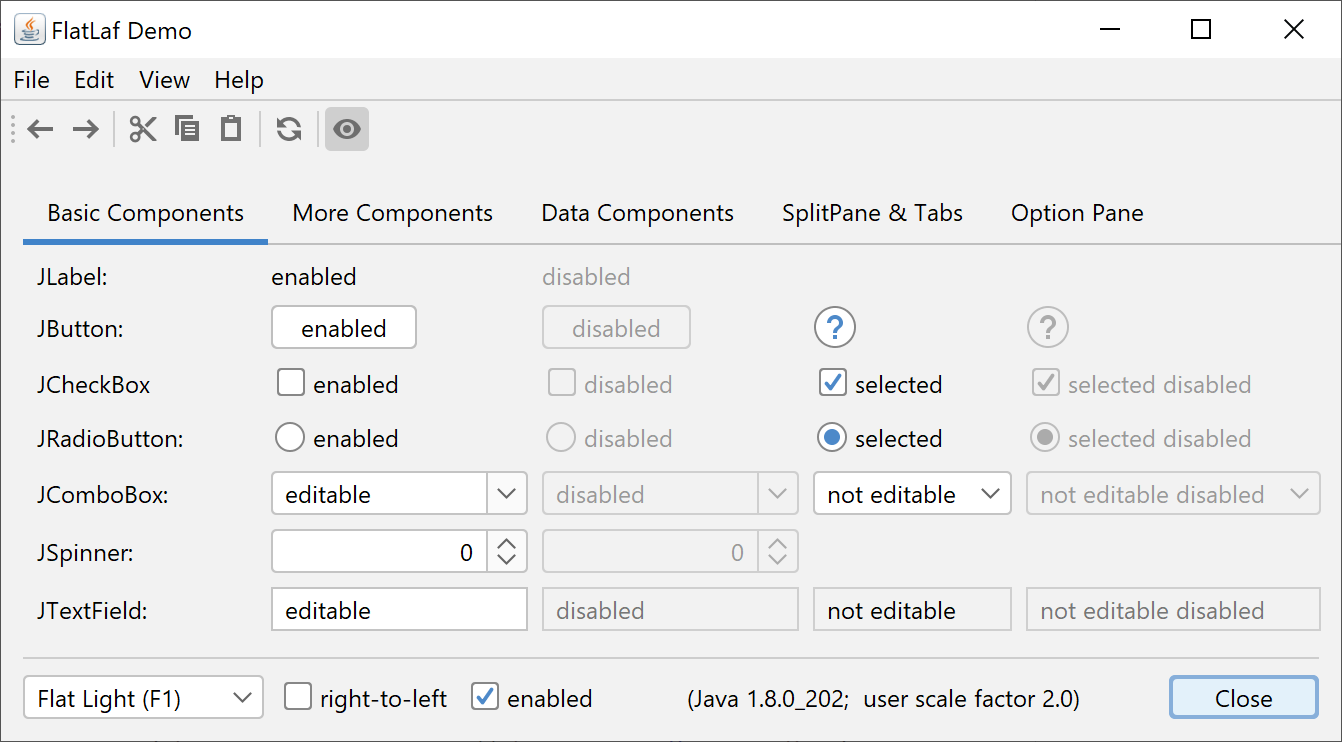Click the Forward arrow toolbar icon
The width and height of the screenshot is (1342, 742).
pos(86,129)
